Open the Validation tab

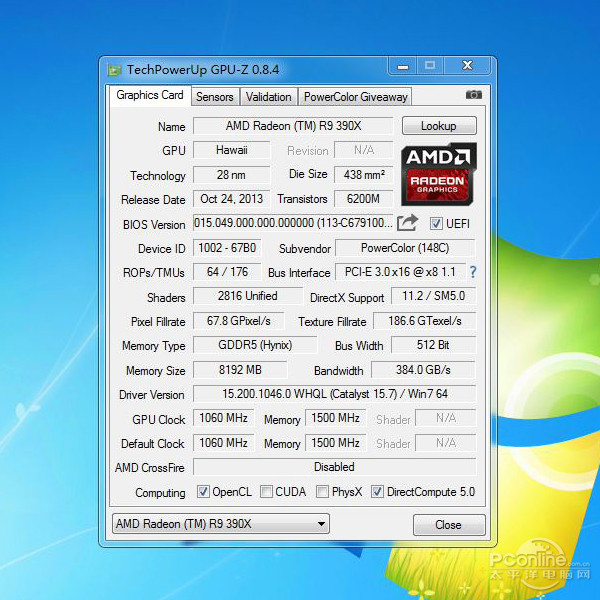pyautogui.click(x=268, y=97)
